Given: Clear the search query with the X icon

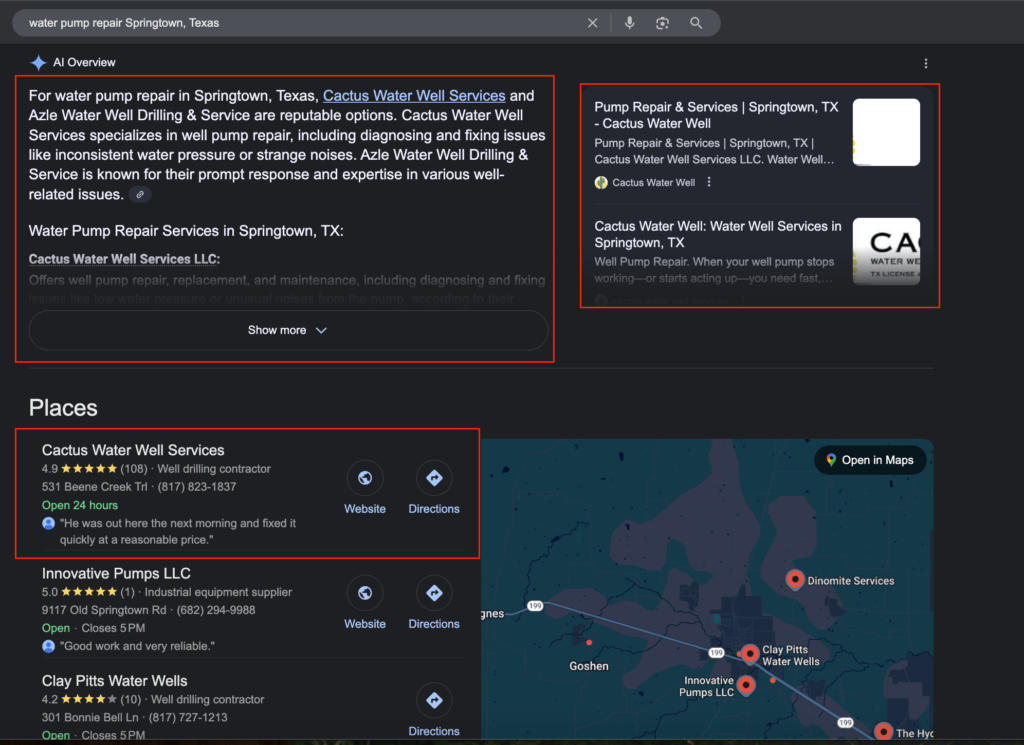Looking at the screenshot, I should 592,23.
